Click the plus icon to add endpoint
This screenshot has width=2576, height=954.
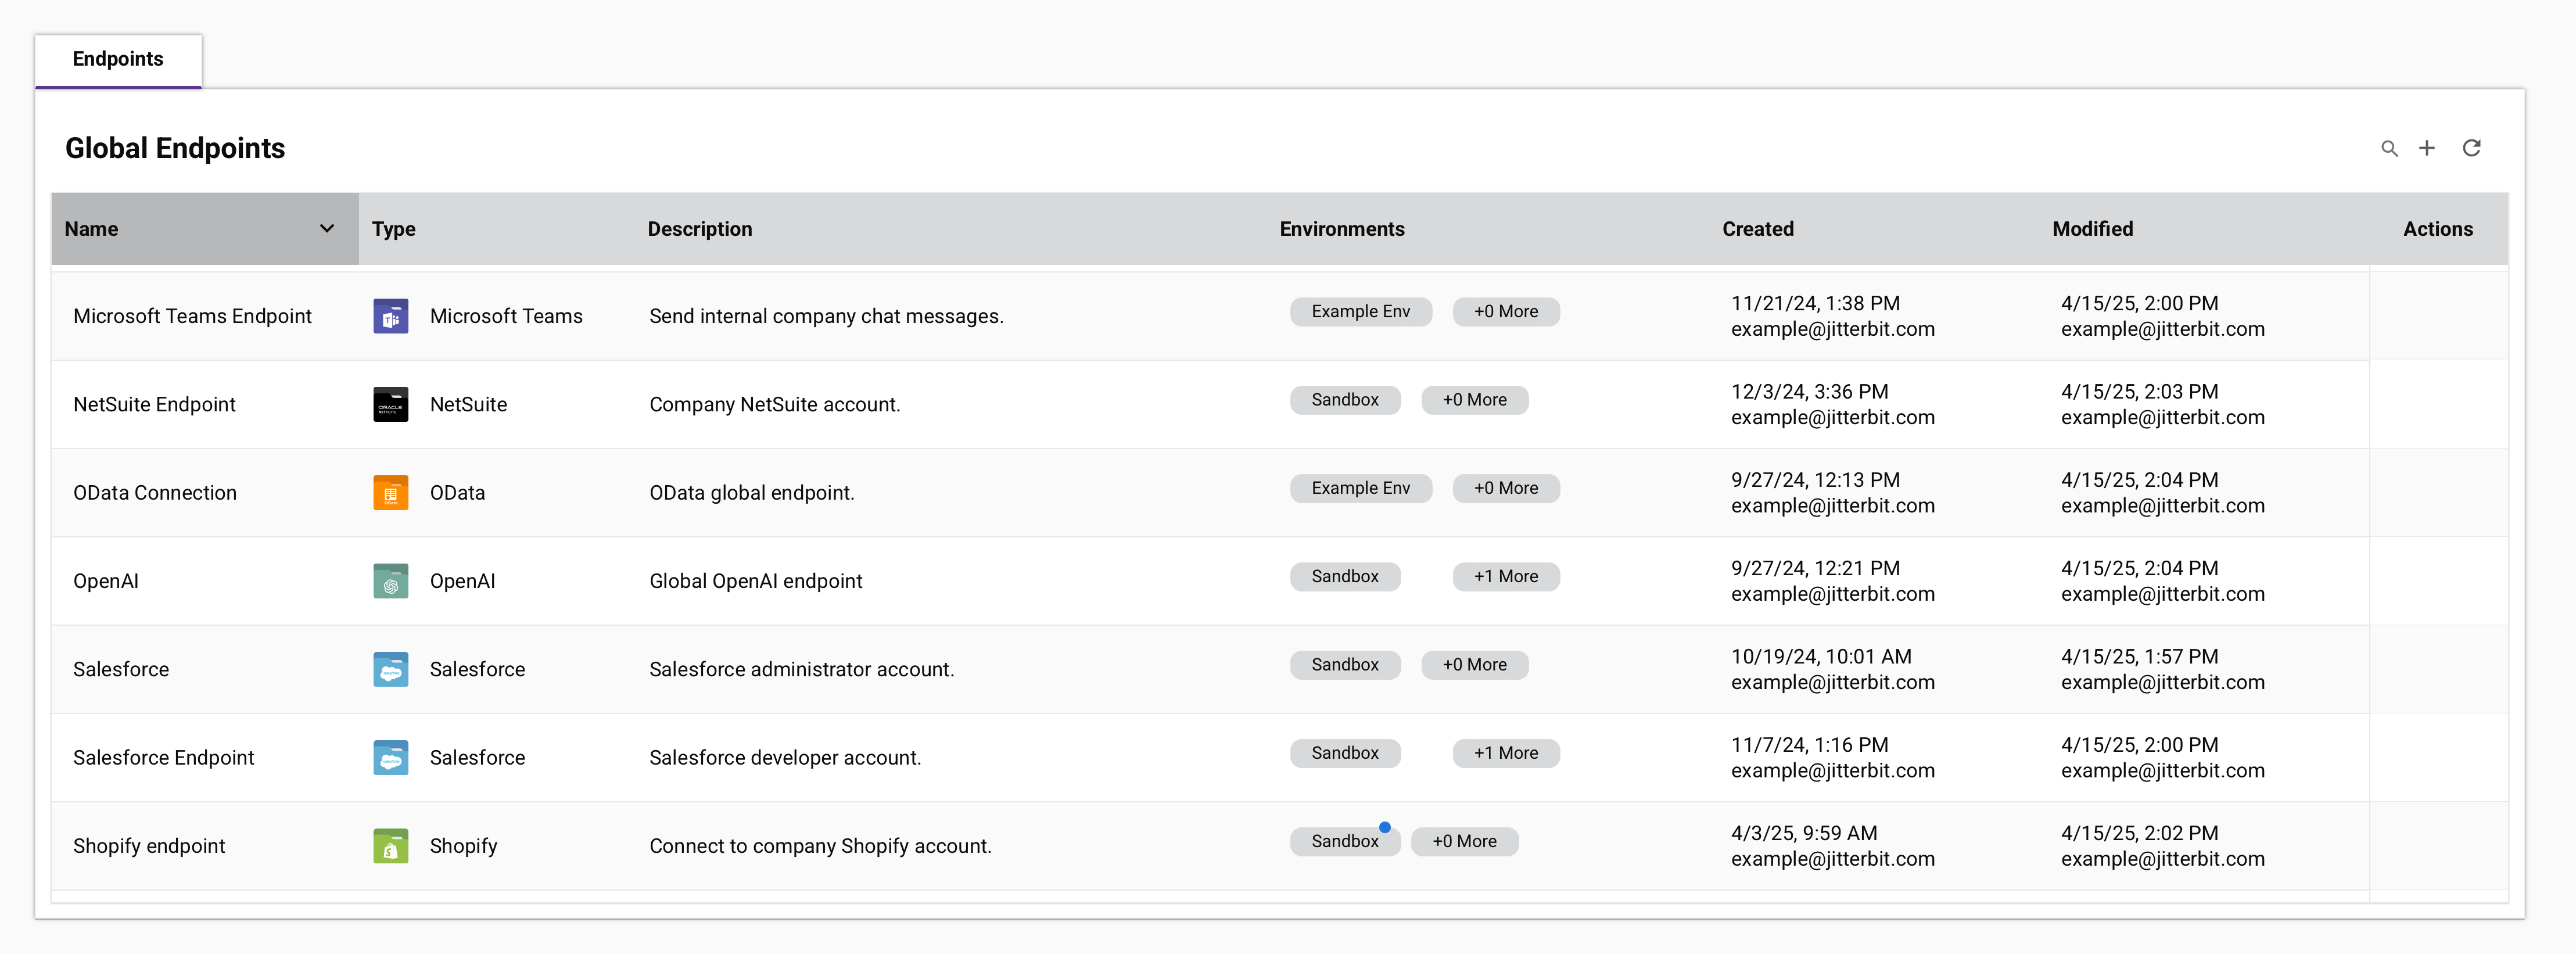tap(2427, 148)
